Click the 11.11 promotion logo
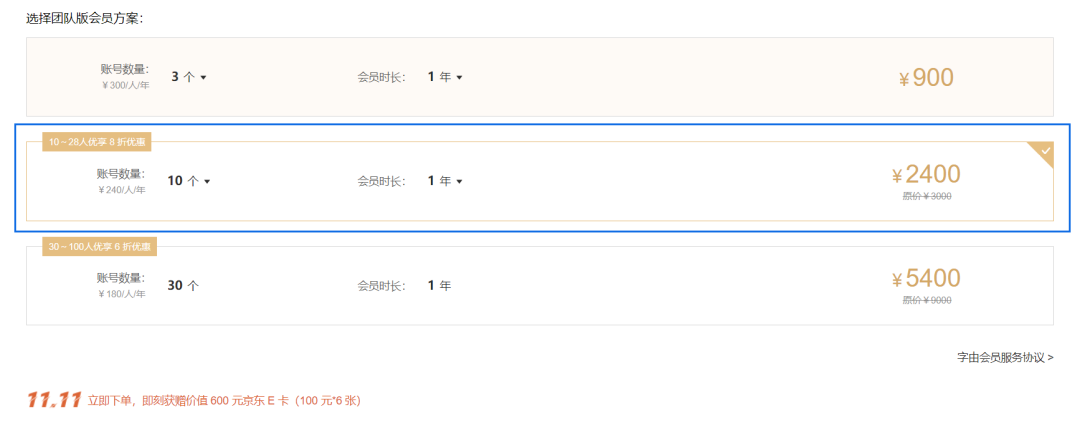 tap(54, 401)
